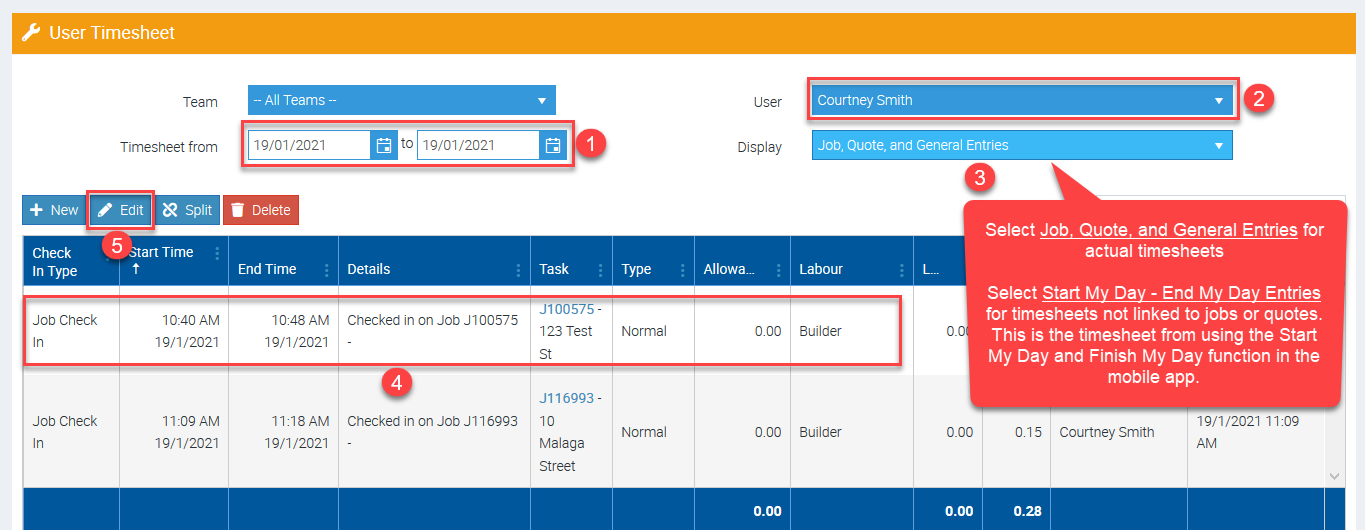Expand the Team dropdown

[x=401, y=101]
